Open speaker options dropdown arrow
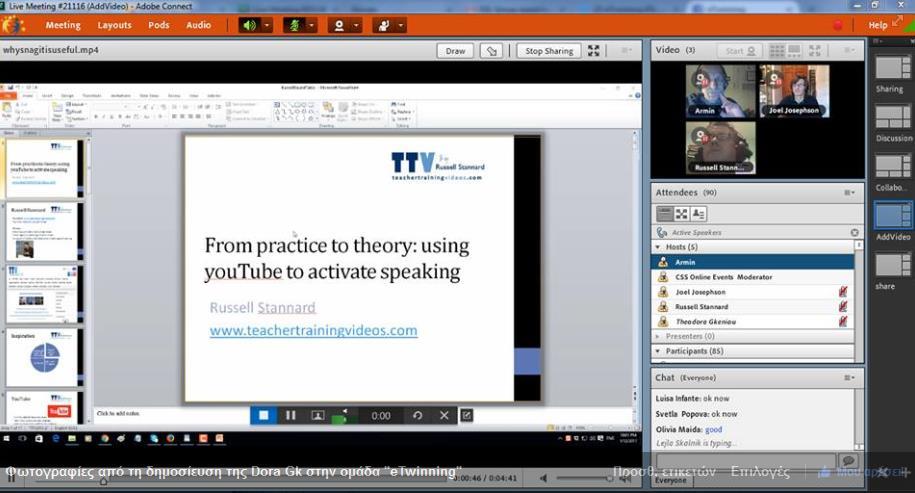 pyautogui.click(x=267, y=25)
